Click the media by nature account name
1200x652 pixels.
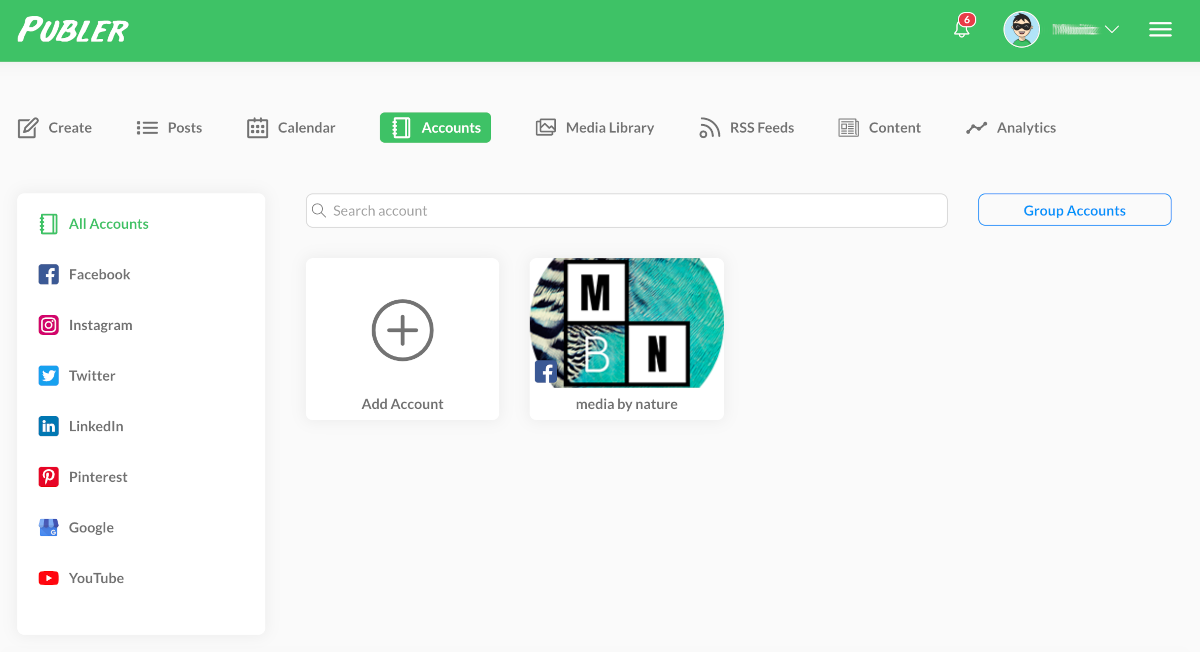627,404
